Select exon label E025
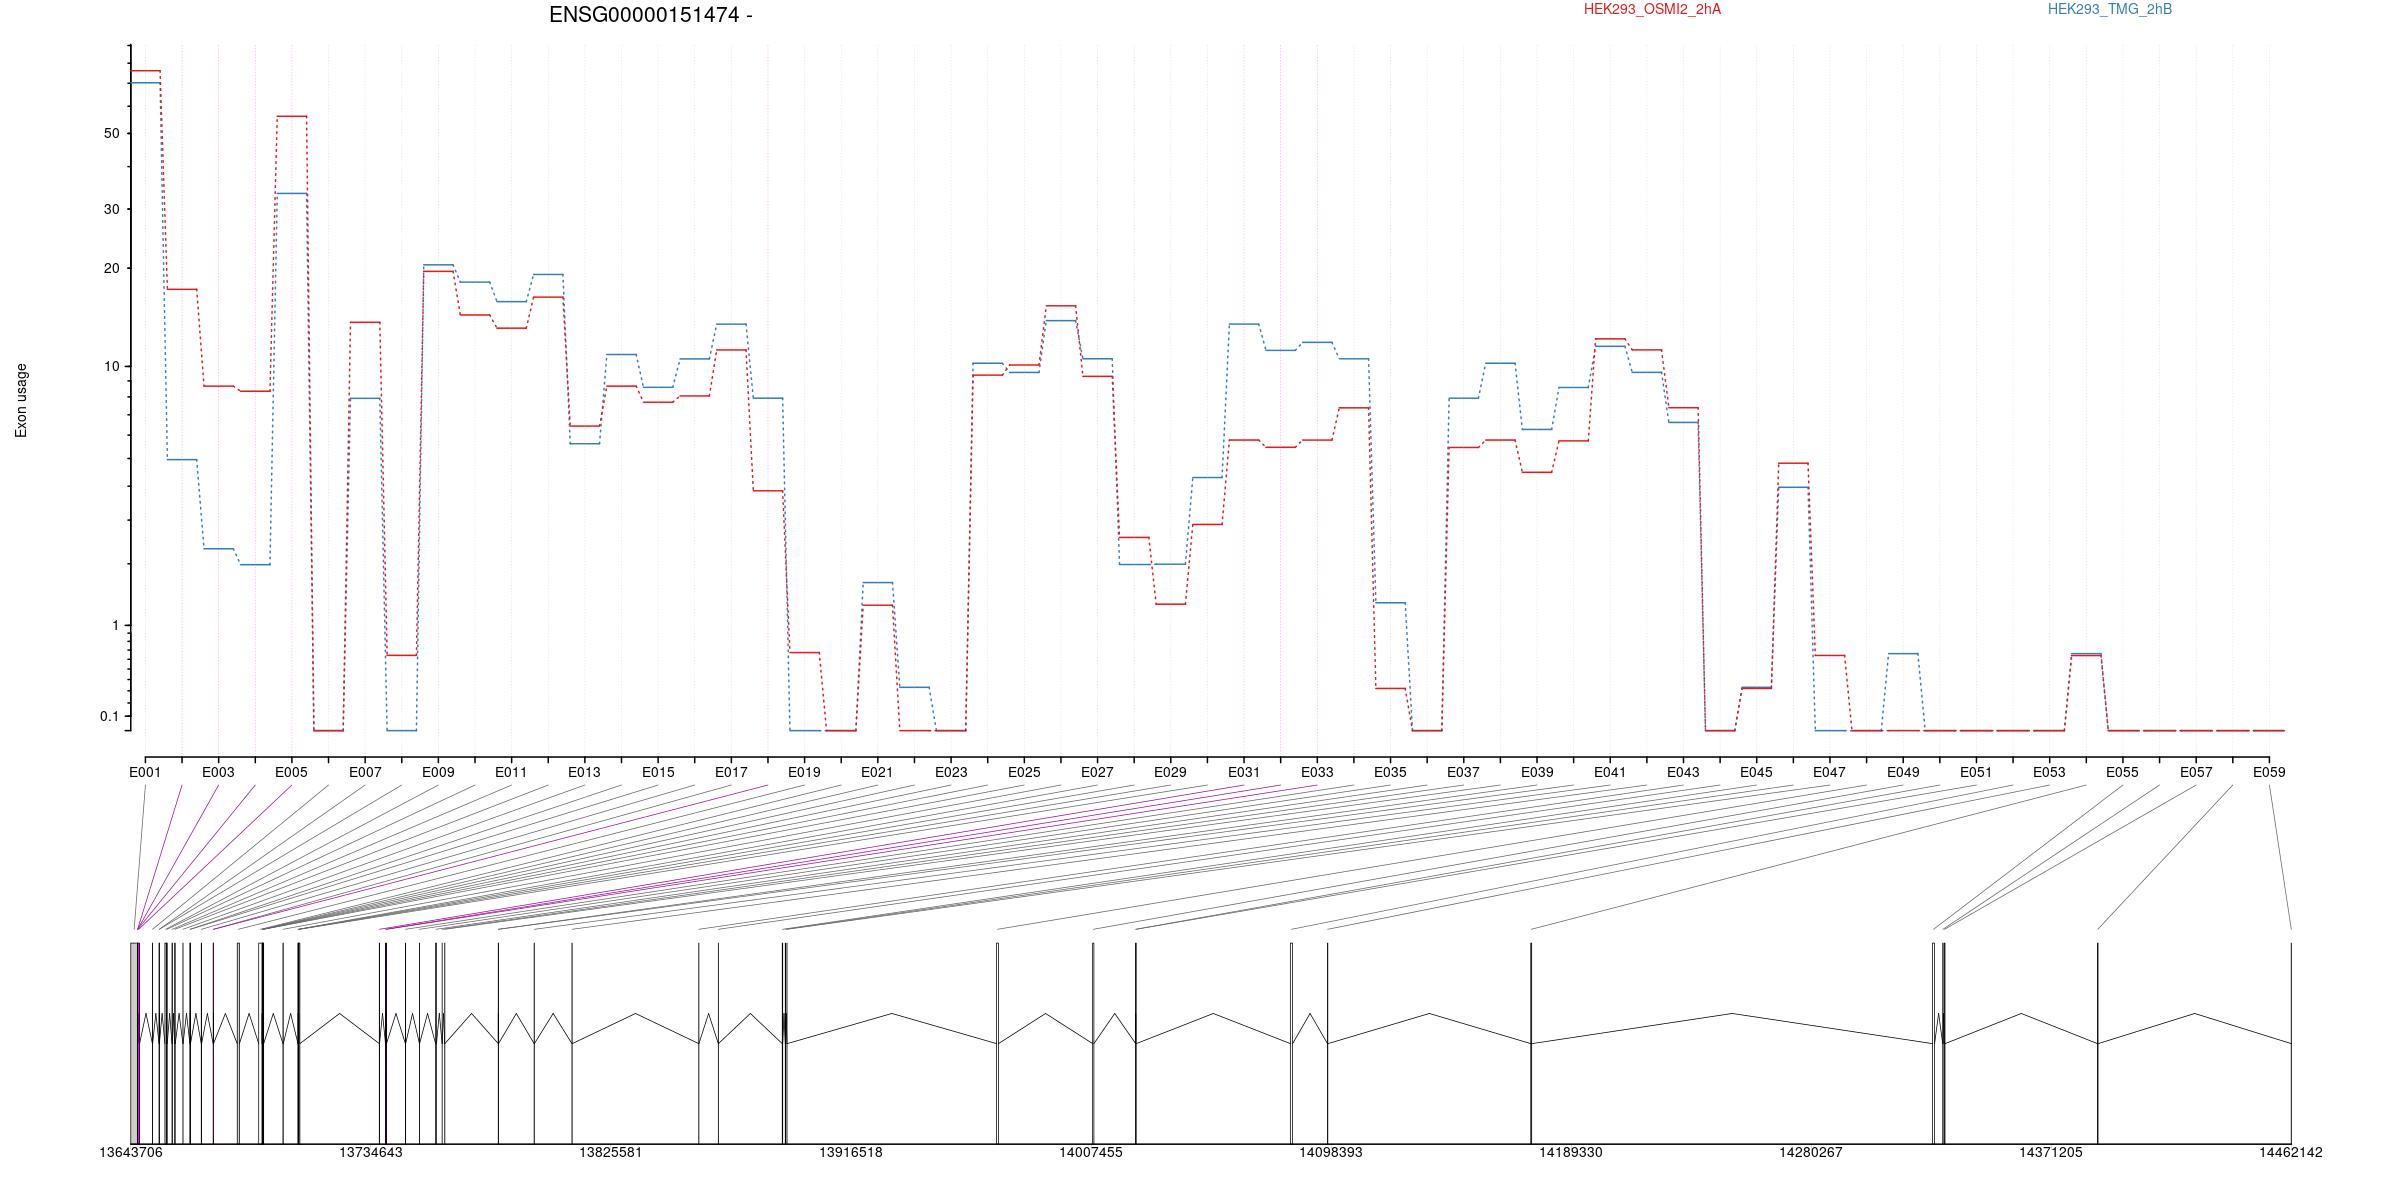The image size is (2400, 1200). pos(1024,772)
